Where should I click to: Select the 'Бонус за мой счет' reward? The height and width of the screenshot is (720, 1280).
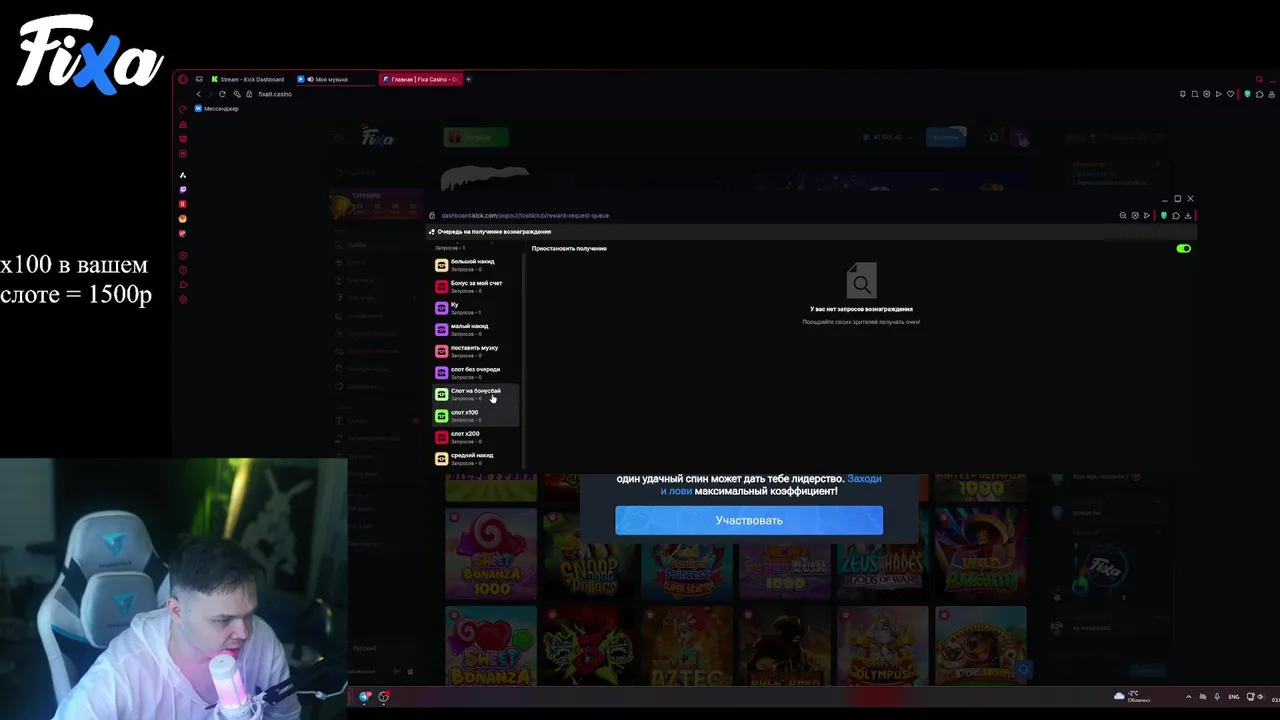point(476,286)
